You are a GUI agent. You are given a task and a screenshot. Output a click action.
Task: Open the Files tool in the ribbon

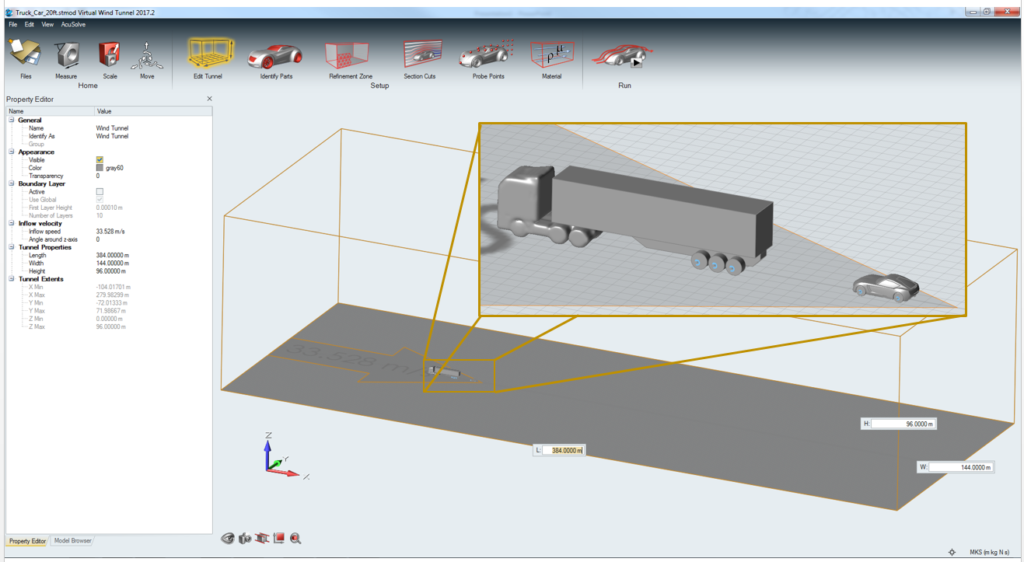(24, 56)
